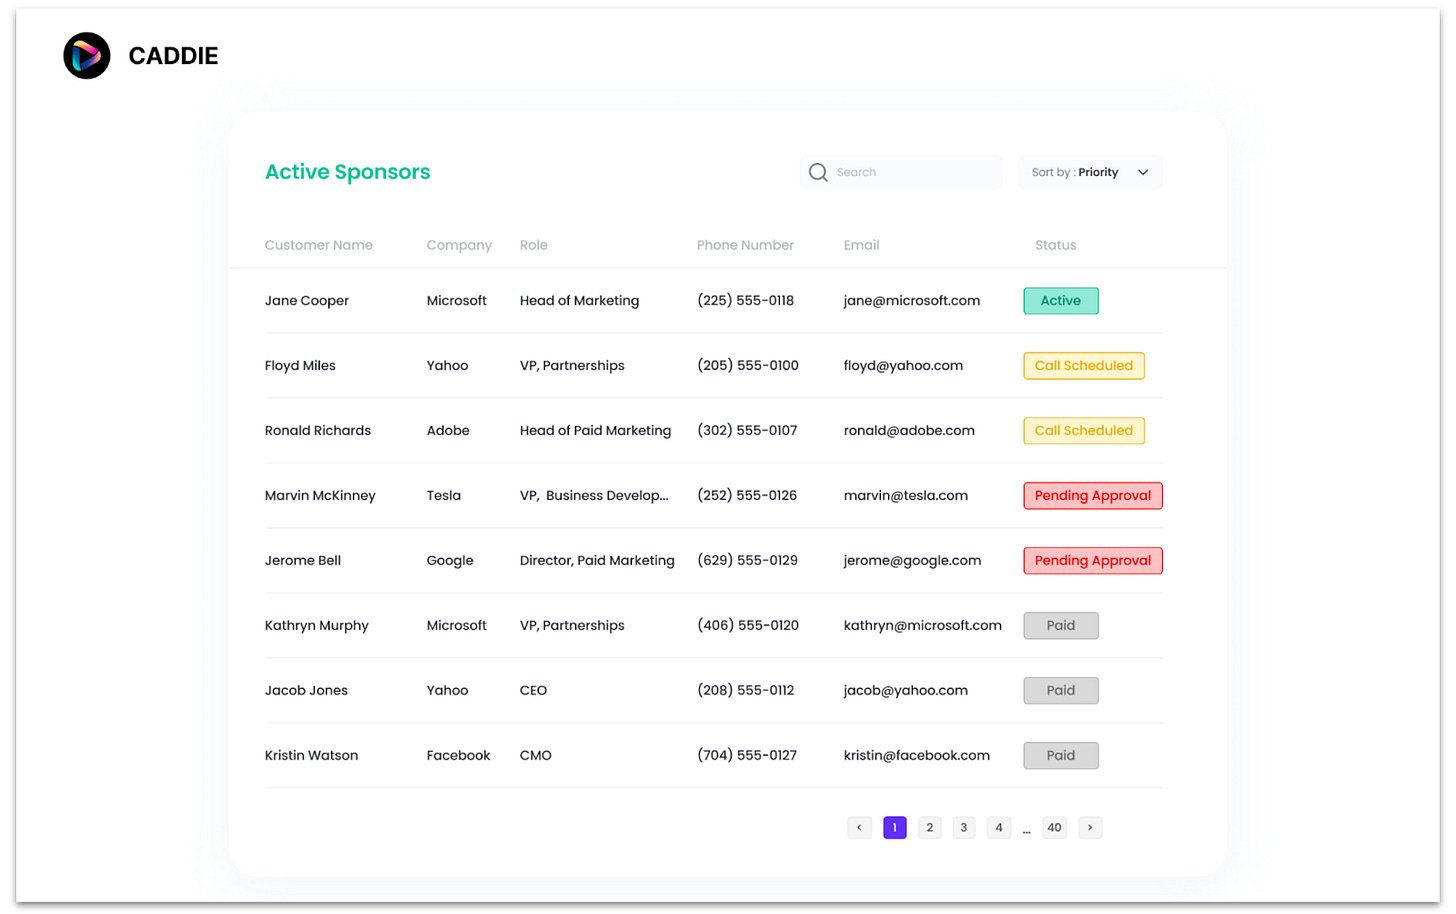Click the Facebook company cell
Viewport: 1456px width, 914px height.
point(458,756)
